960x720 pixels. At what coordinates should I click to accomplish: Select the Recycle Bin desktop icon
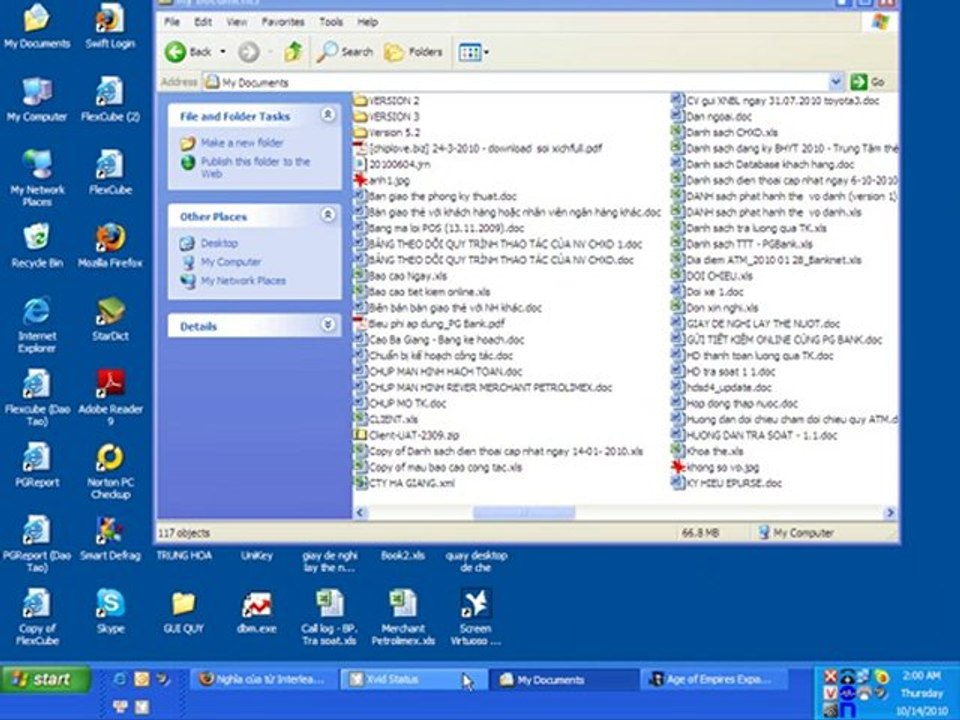tap(37, 245)
